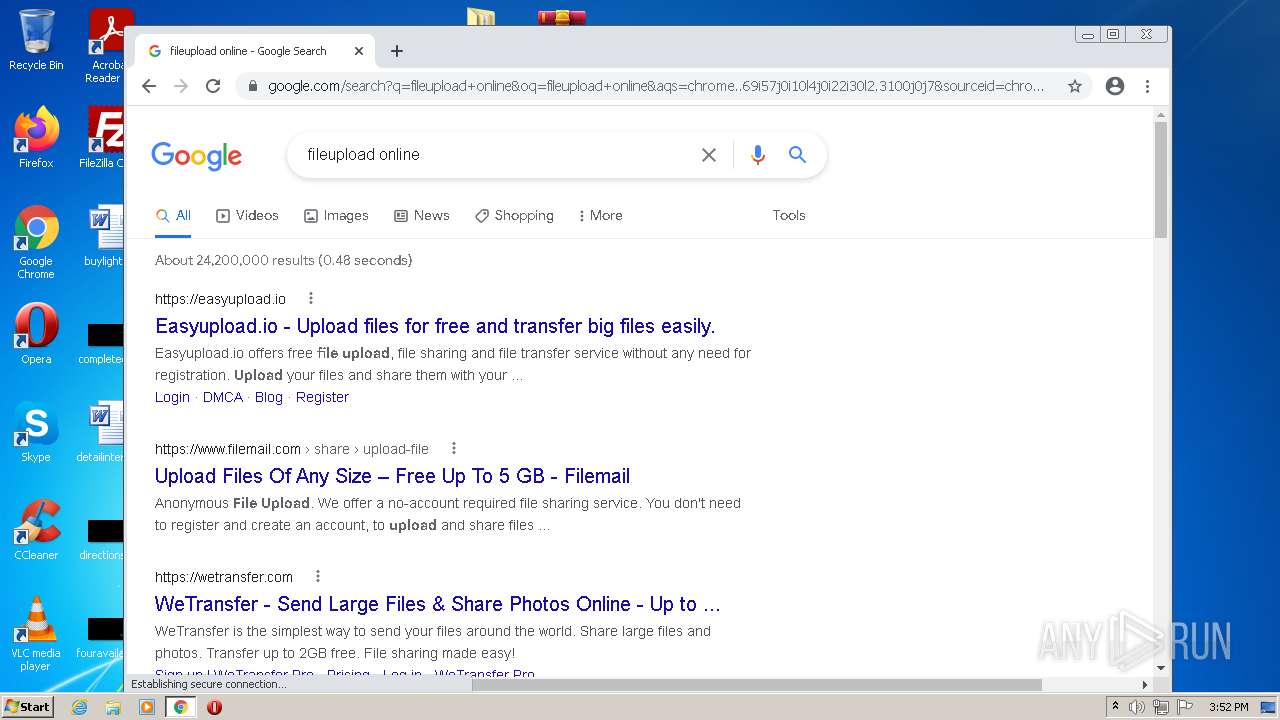Image resolution: width=1280 pixels, height=720 pixels.
Task: Expand the More search filters menu
Action: click(x=600, y=215)
